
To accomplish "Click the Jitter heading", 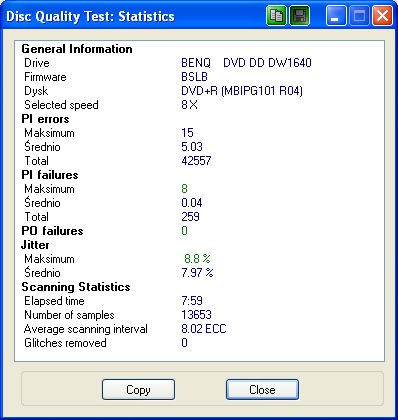I will (35, 245).
